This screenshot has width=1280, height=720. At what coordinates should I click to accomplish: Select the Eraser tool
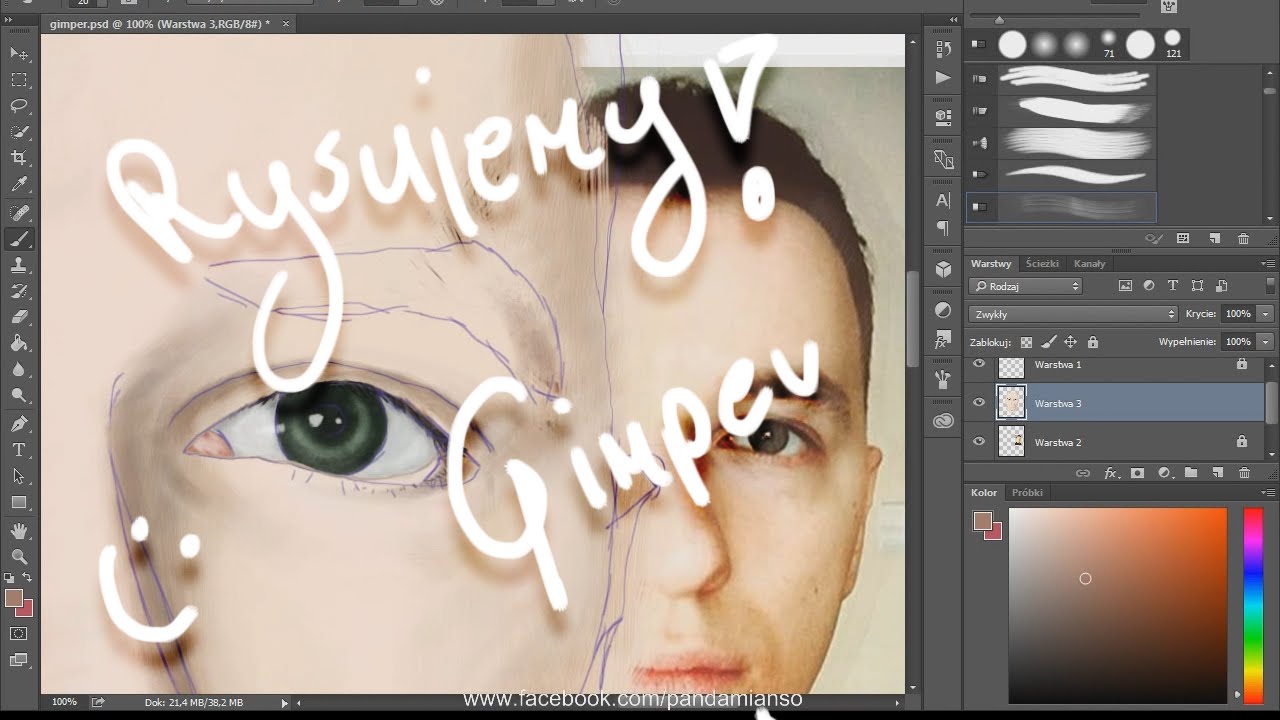pos(19,317)
